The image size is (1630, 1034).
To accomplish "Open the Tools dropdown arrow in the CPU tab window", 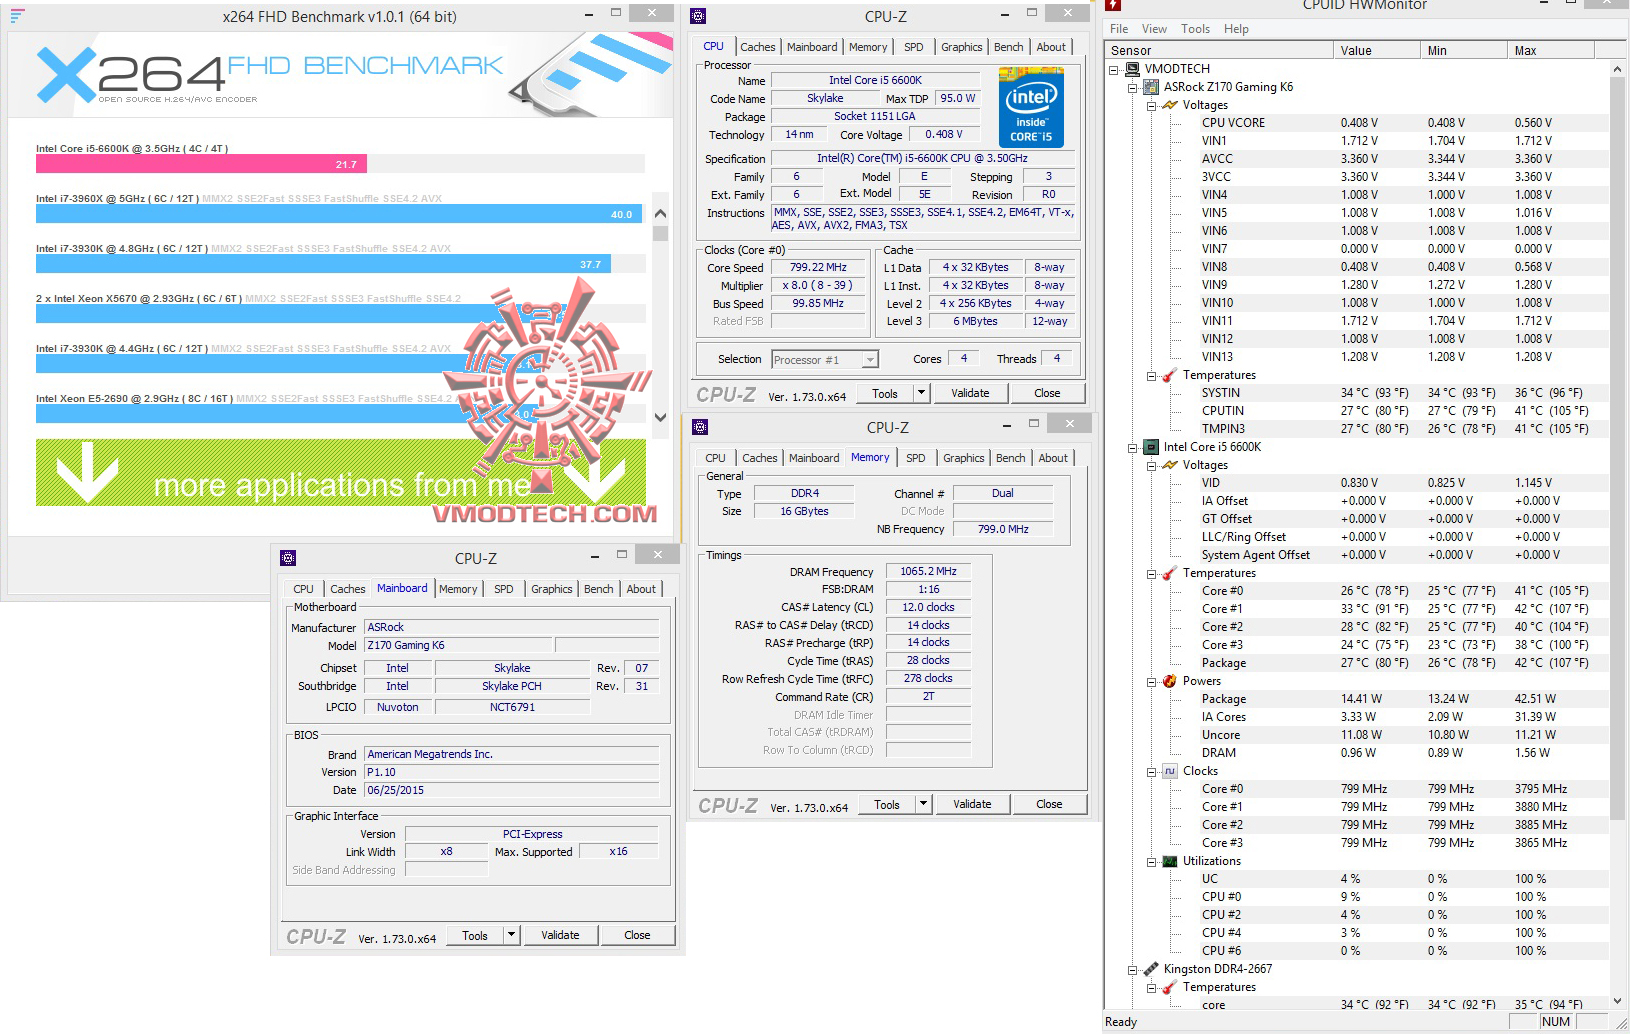I will pos(921,393).
